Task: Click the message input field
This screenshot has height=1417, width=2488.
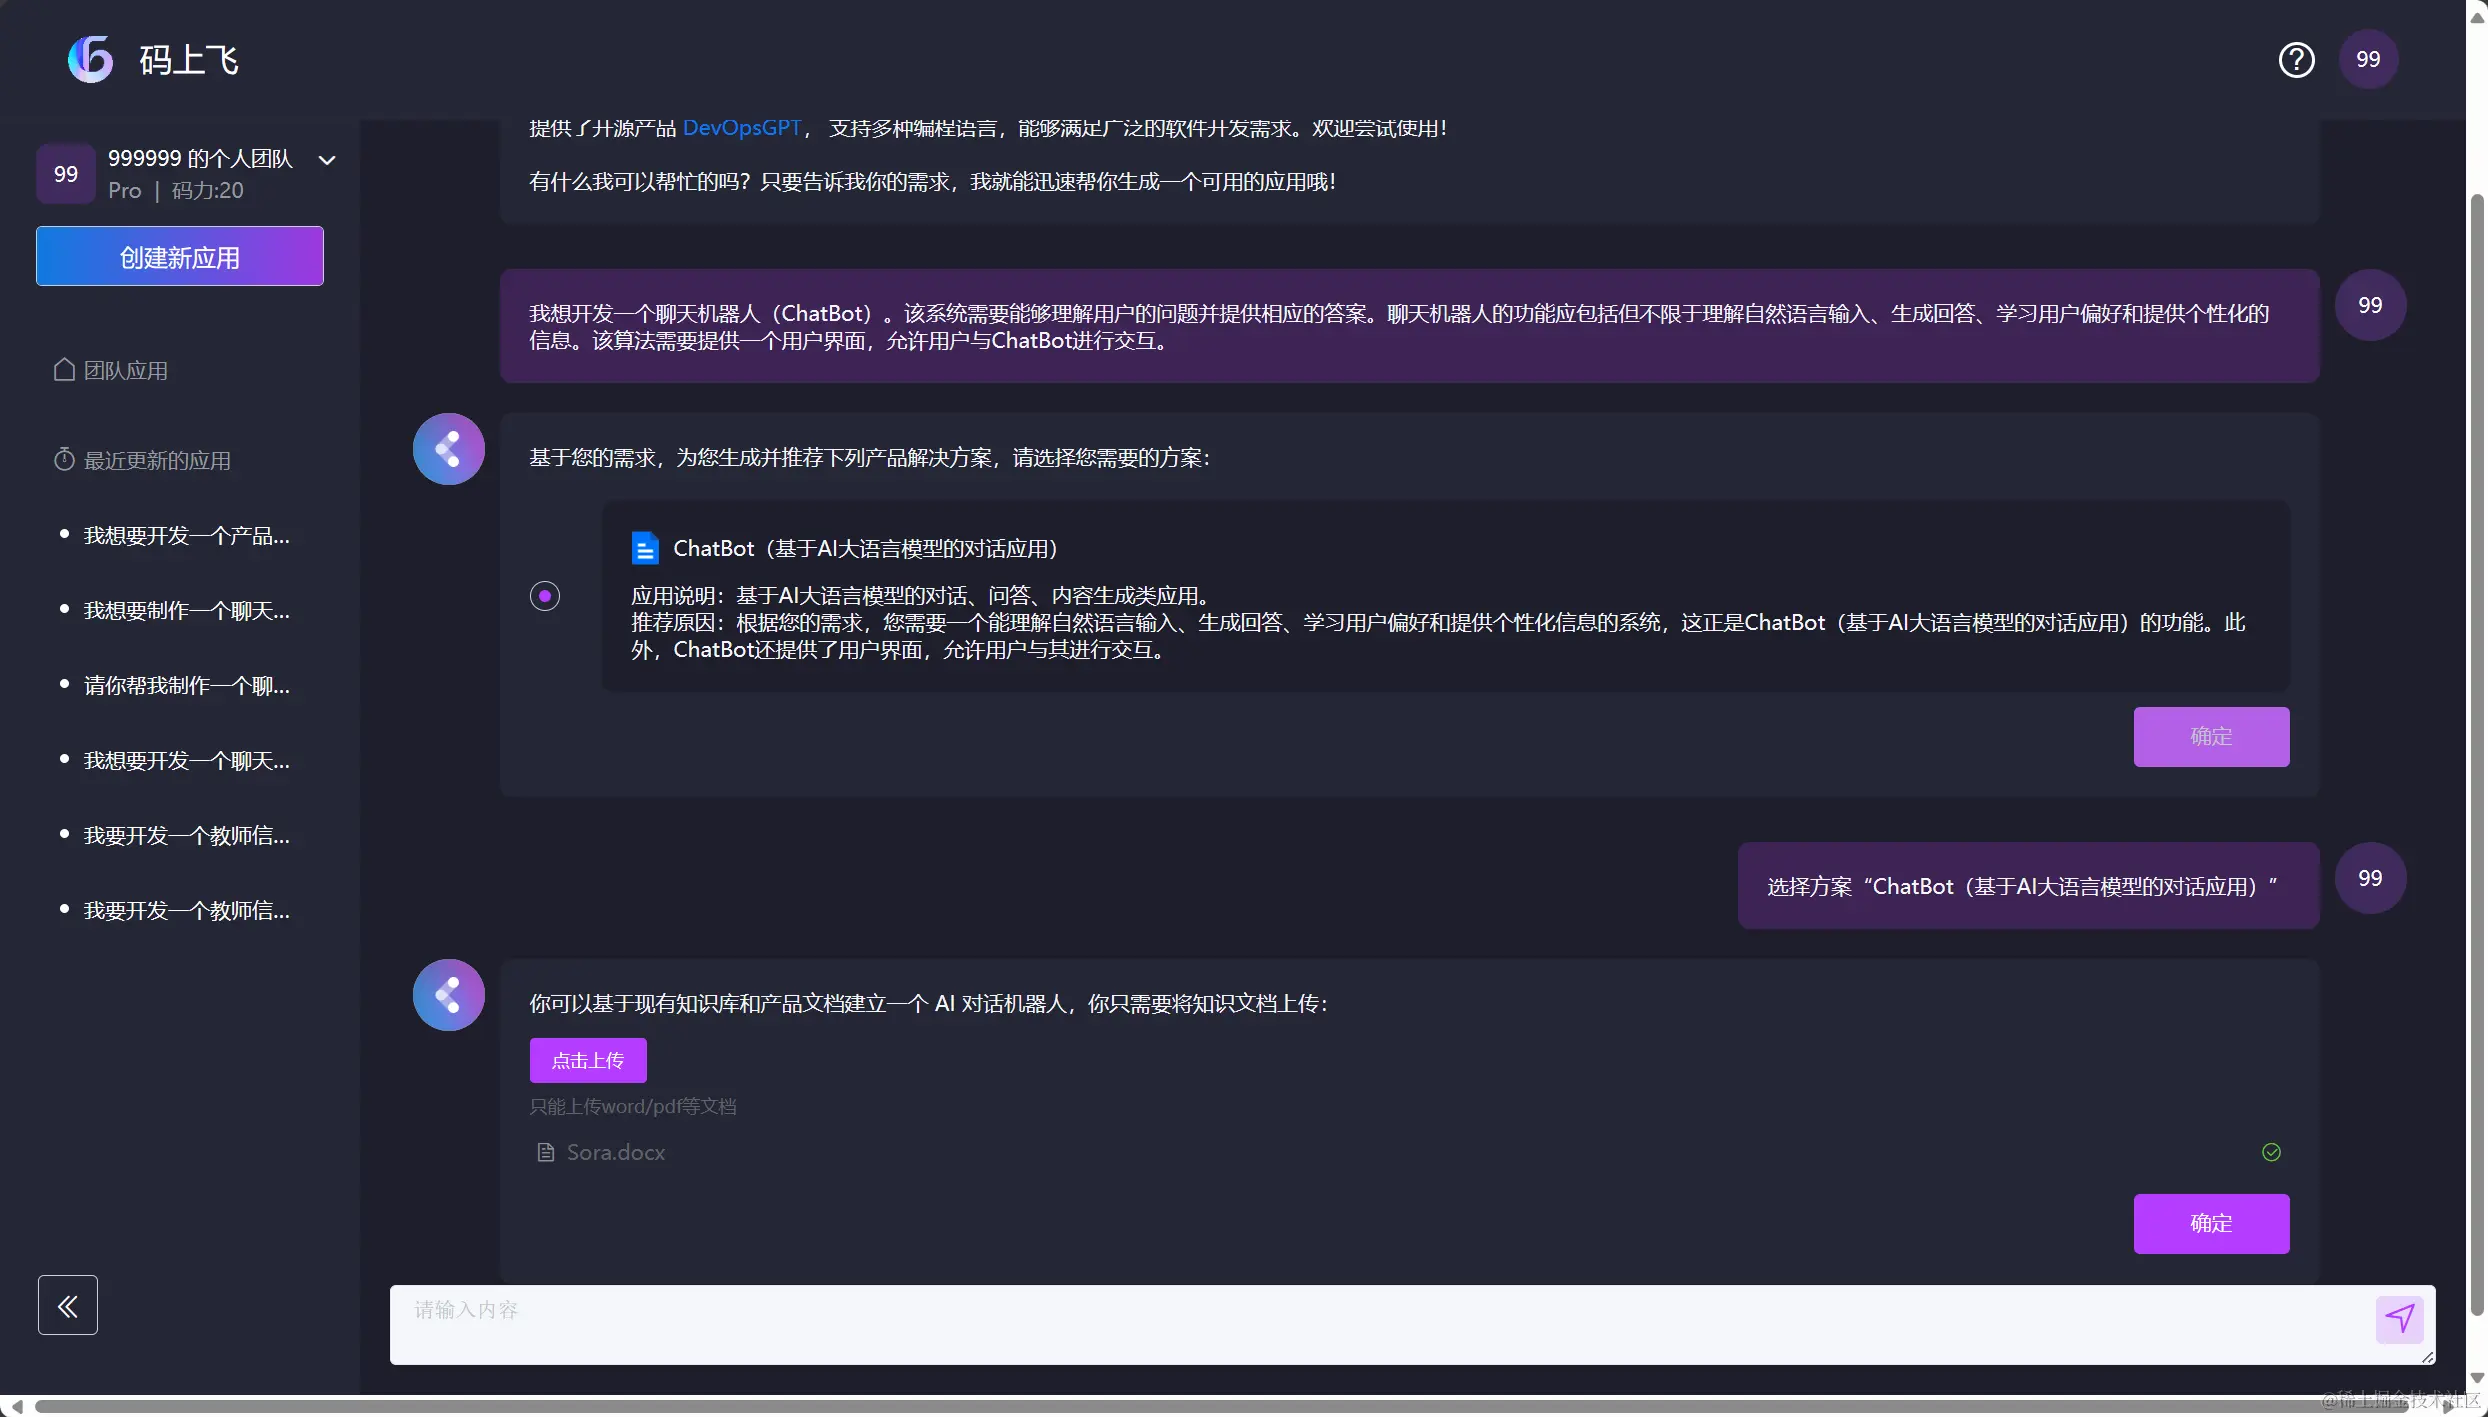Action: click(x=1380, y=1324)
